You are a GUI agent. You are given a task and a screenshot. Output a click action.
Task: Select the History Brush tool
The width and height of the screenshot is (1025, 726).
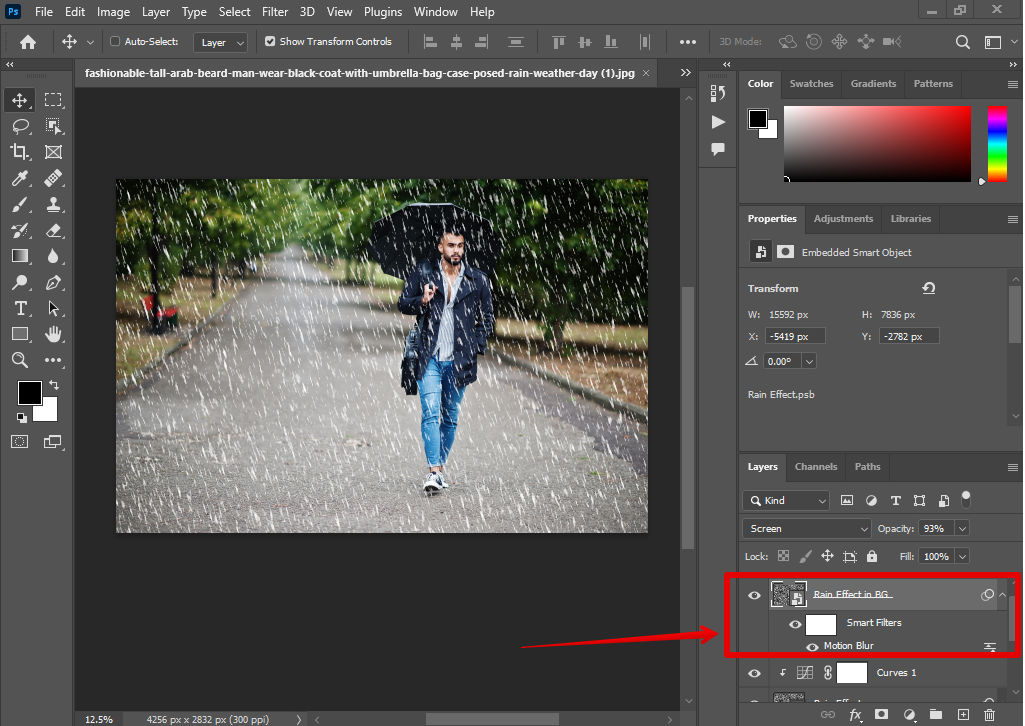pos(20,231)
